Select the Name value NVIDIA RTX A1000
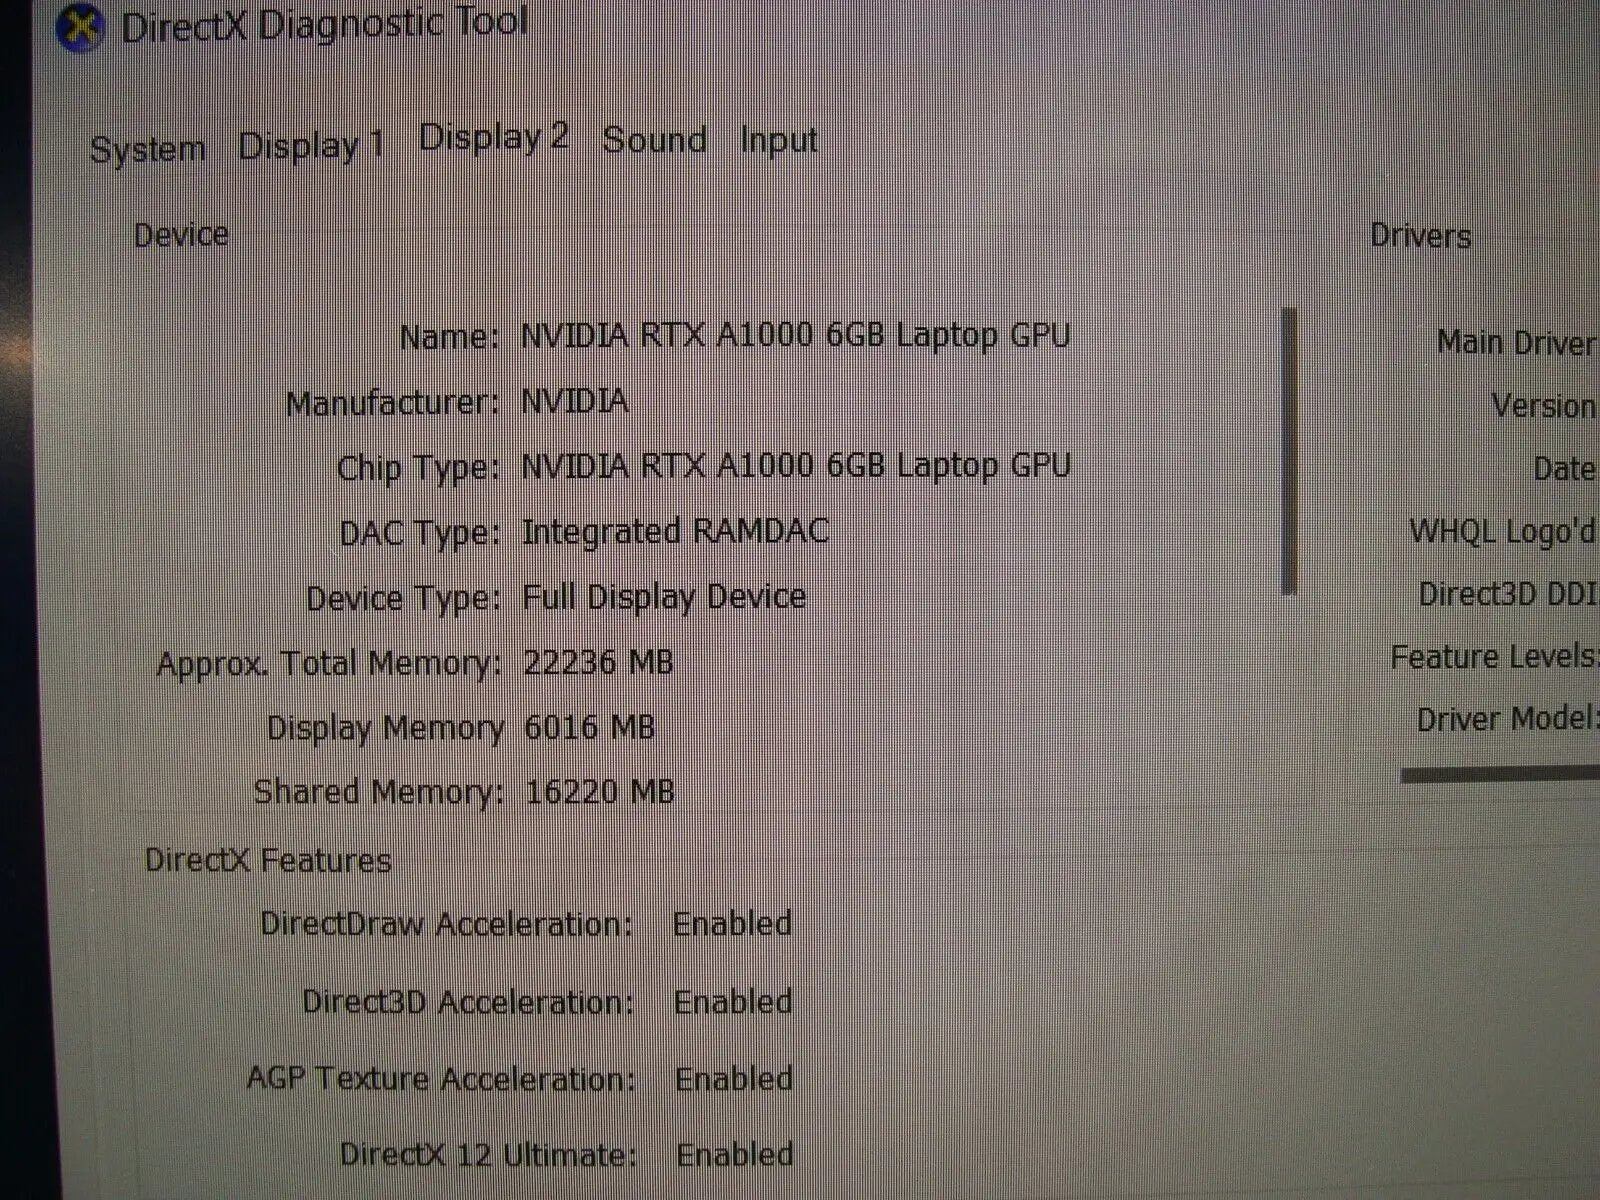The height and width of the screenshot is (1200, 1600). [x=795, y=335]
